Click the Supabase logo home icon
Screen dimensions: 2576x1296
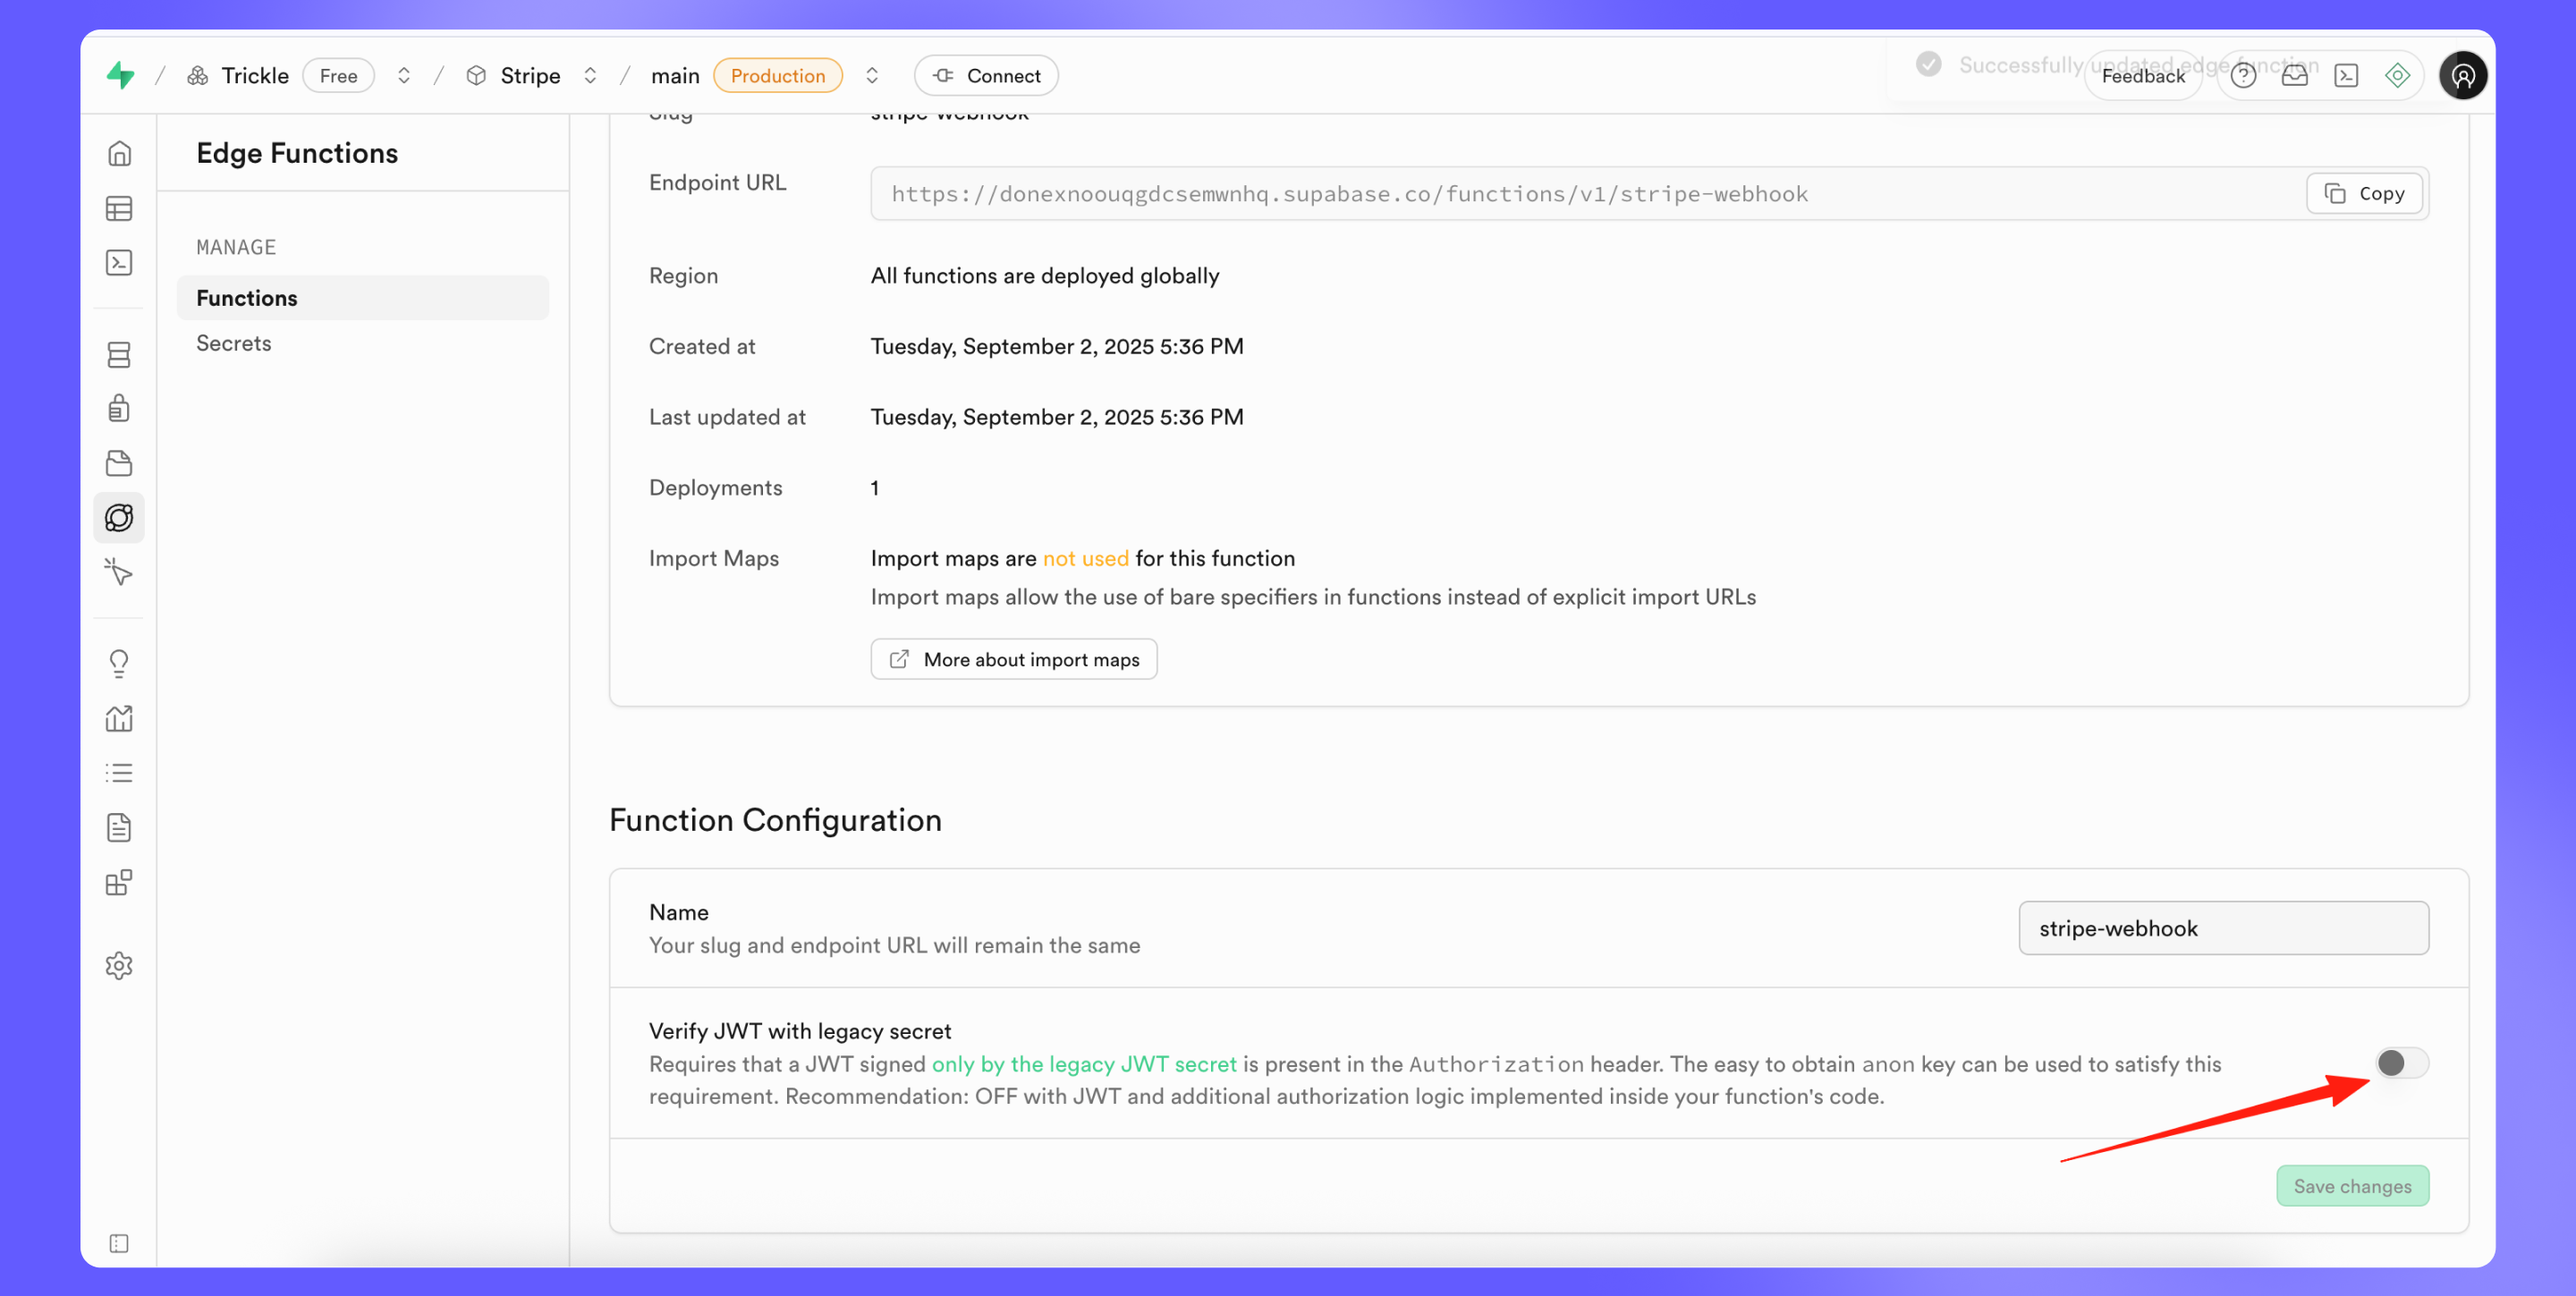point(121,75)
